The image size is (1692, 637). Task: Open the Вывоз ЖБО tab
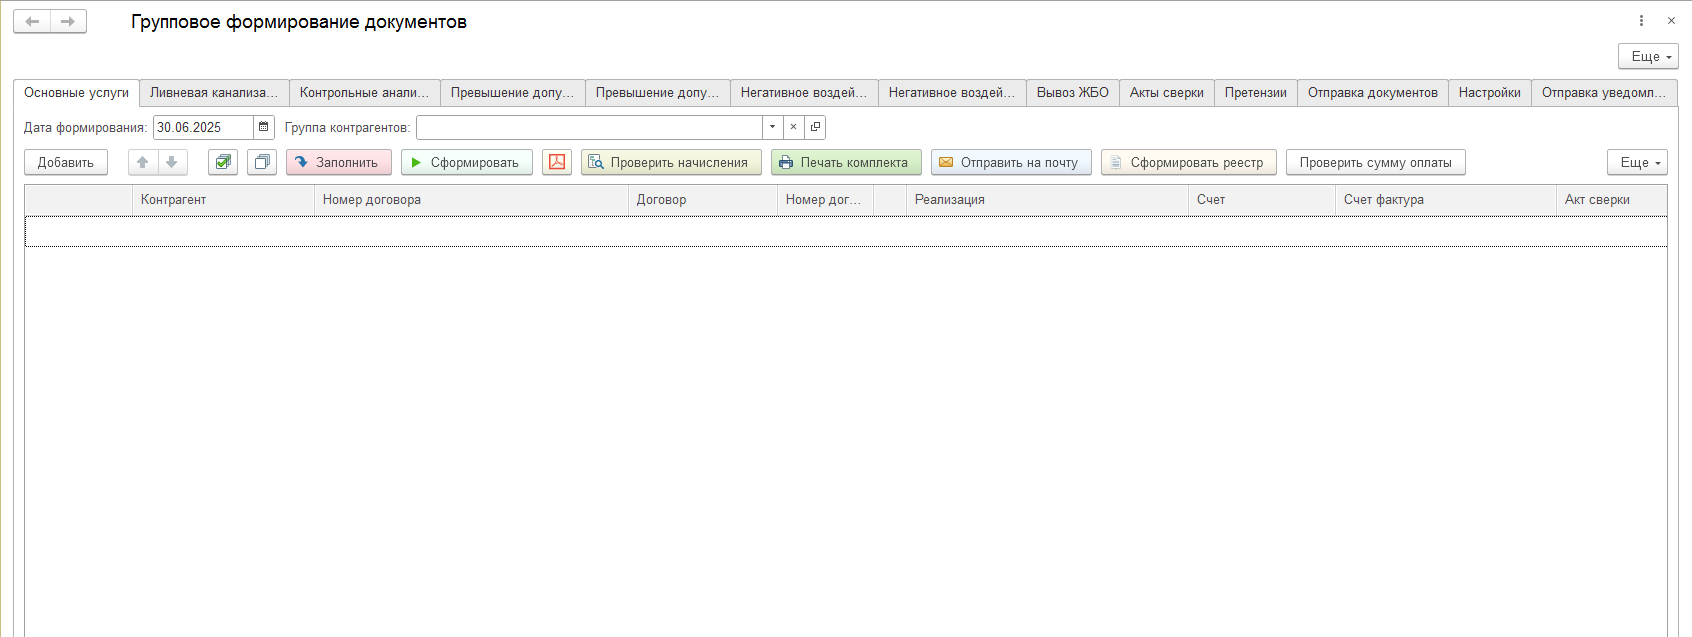coord(1073,93)
